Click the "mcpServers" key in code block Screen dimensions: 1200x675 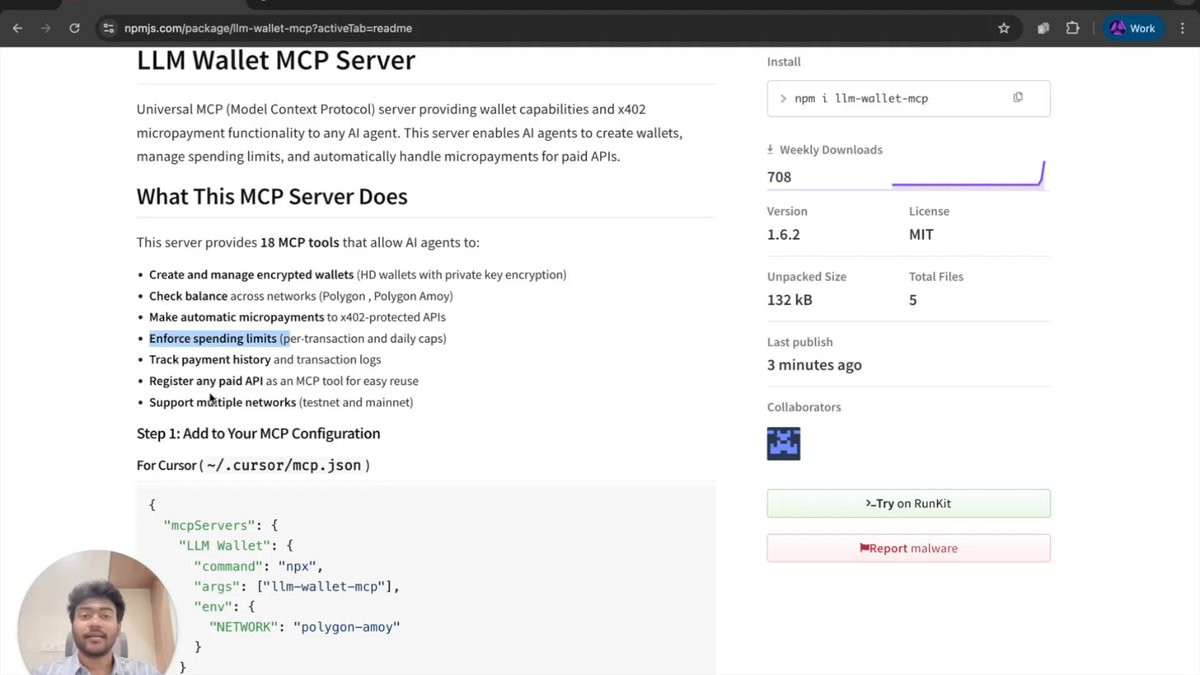click(x=209, y=525)
